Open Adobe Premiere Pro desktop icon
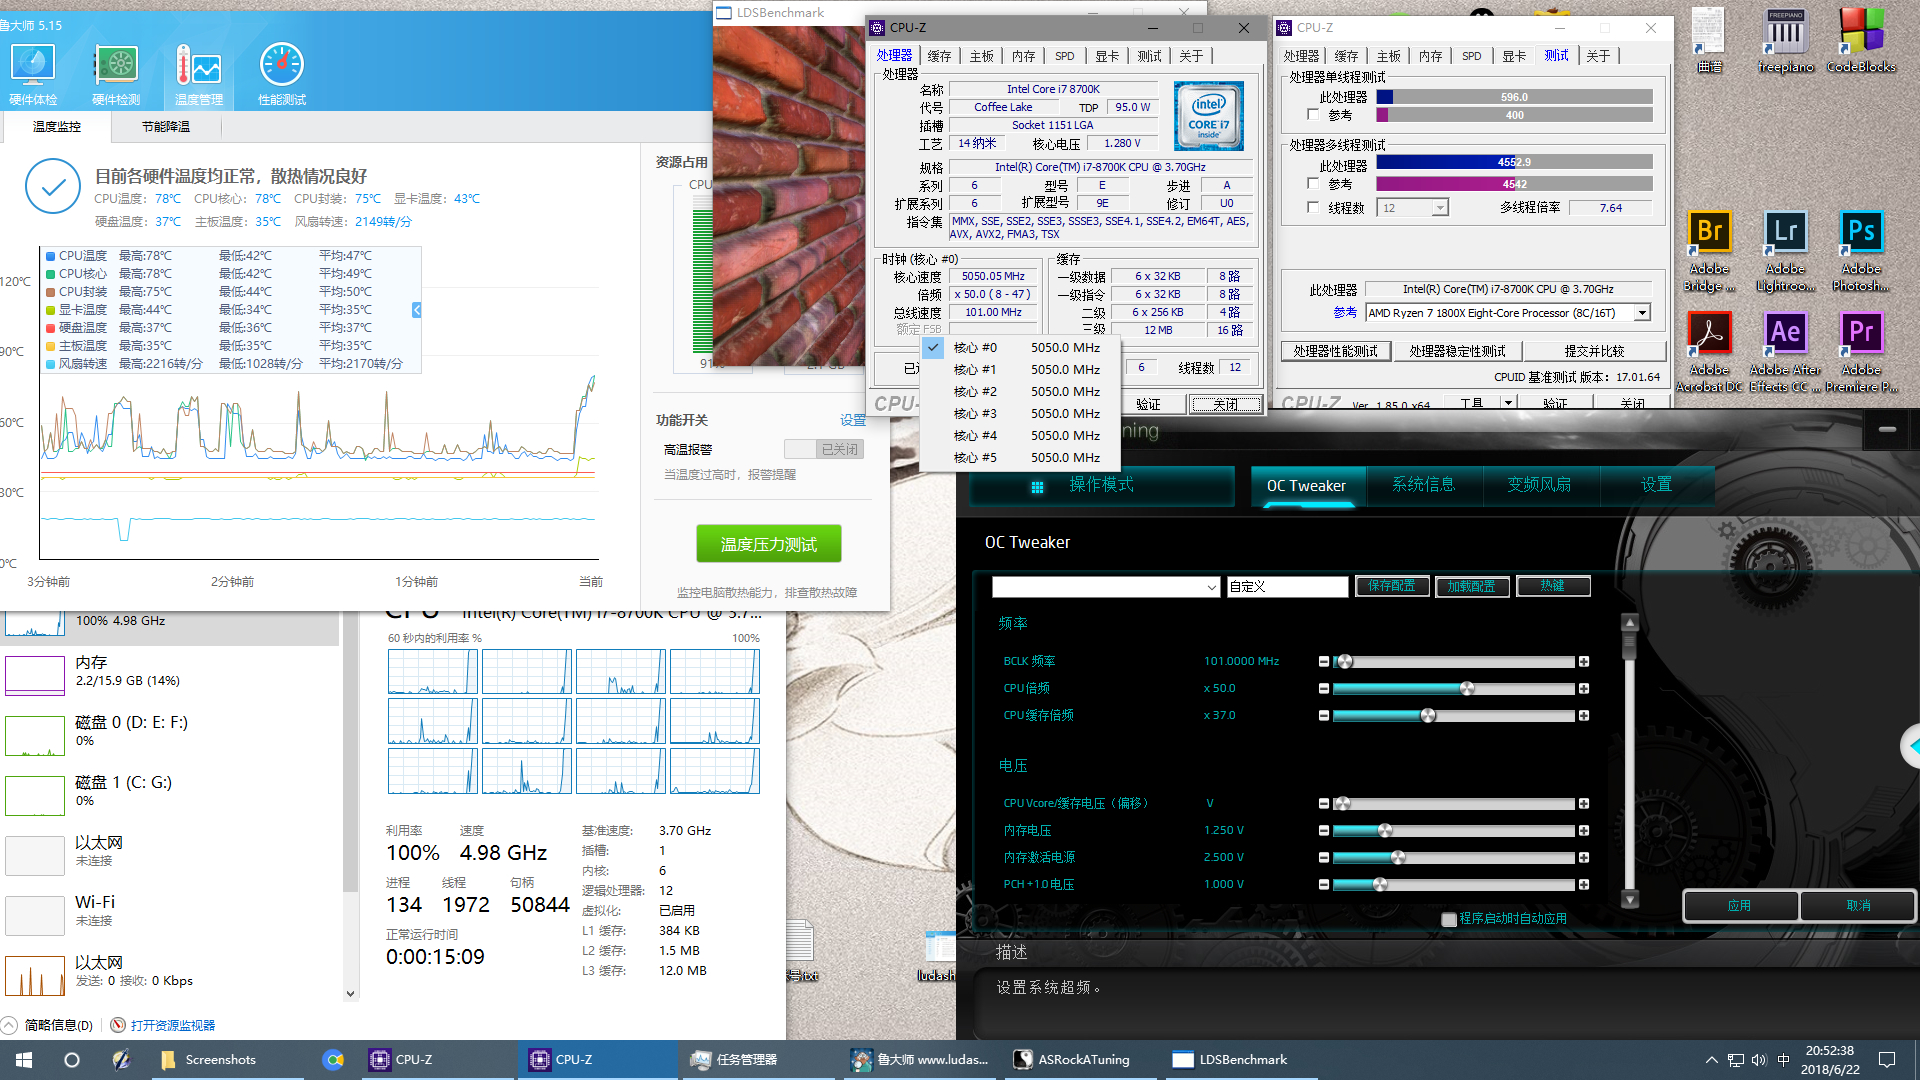The height and width of the screenshot is (1080, 1920). pyautogui.click(x=1861, y=352)
